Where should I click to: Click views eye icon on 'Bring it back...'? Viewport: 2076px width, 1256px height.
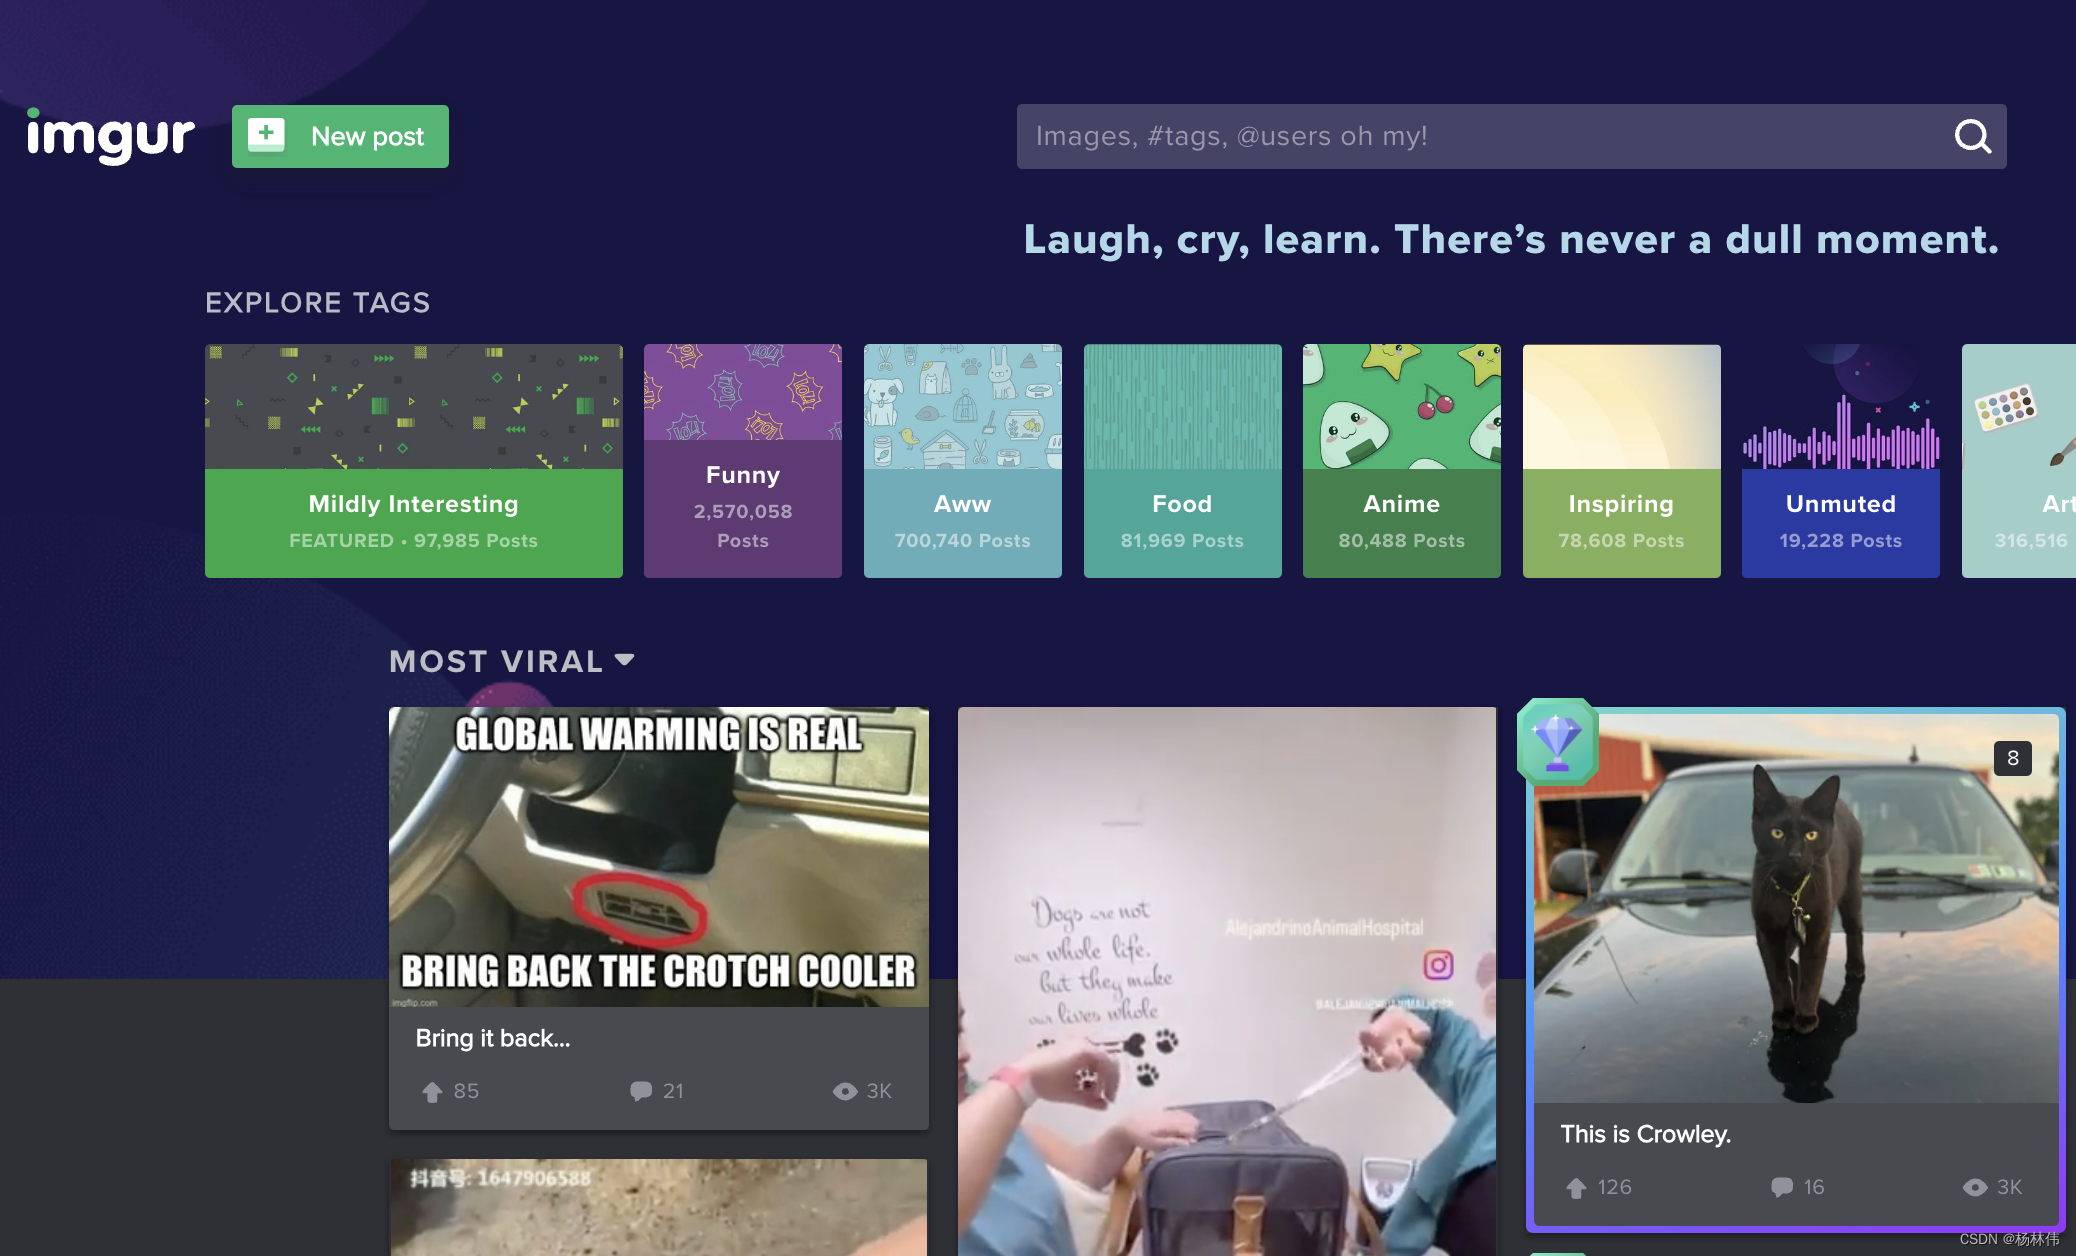tap(845, 1091)
